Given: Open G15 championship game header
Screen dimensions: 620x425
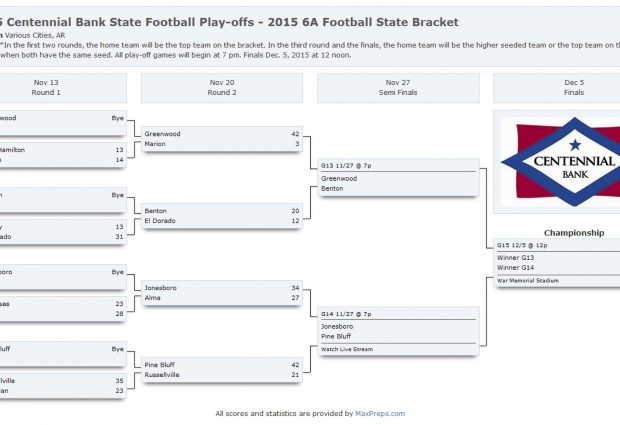Looking at the screenshot, I should coord(522,245).
